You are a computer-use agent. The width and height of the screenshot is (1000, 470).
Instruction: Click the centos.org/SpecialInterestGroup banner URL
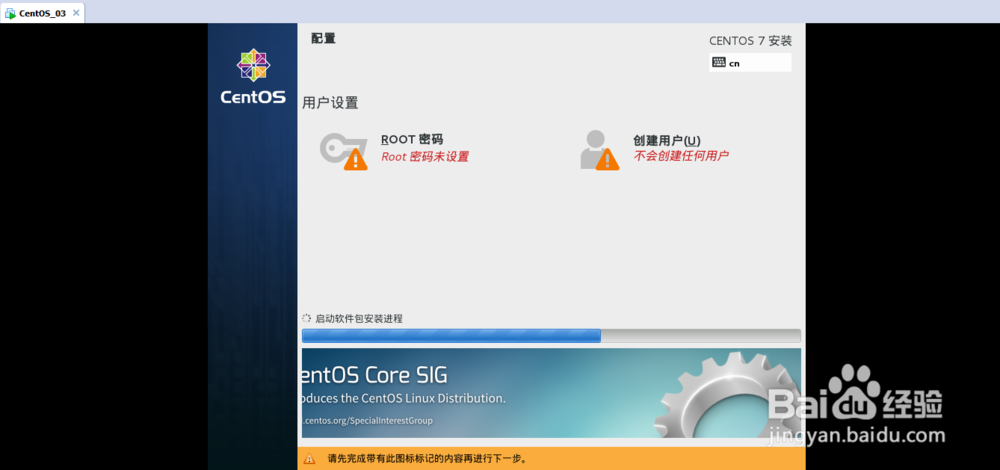point(367,421)
